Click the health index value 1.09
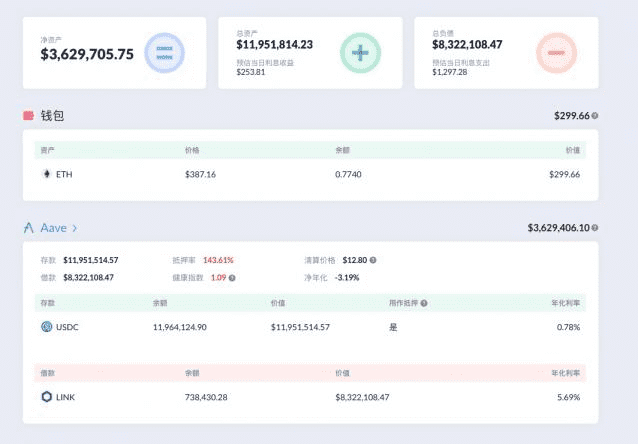The image size is (638, 444). (x=218, y=278)
